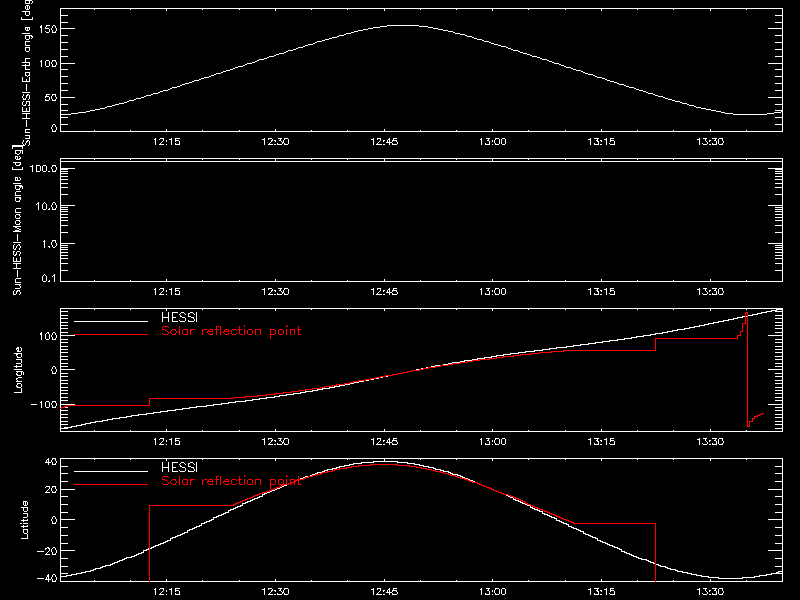The width and height of the screenshot is (800, 600).
Task: Click Solar reflection point legend in Longitude plot
Action: (231, 331)
